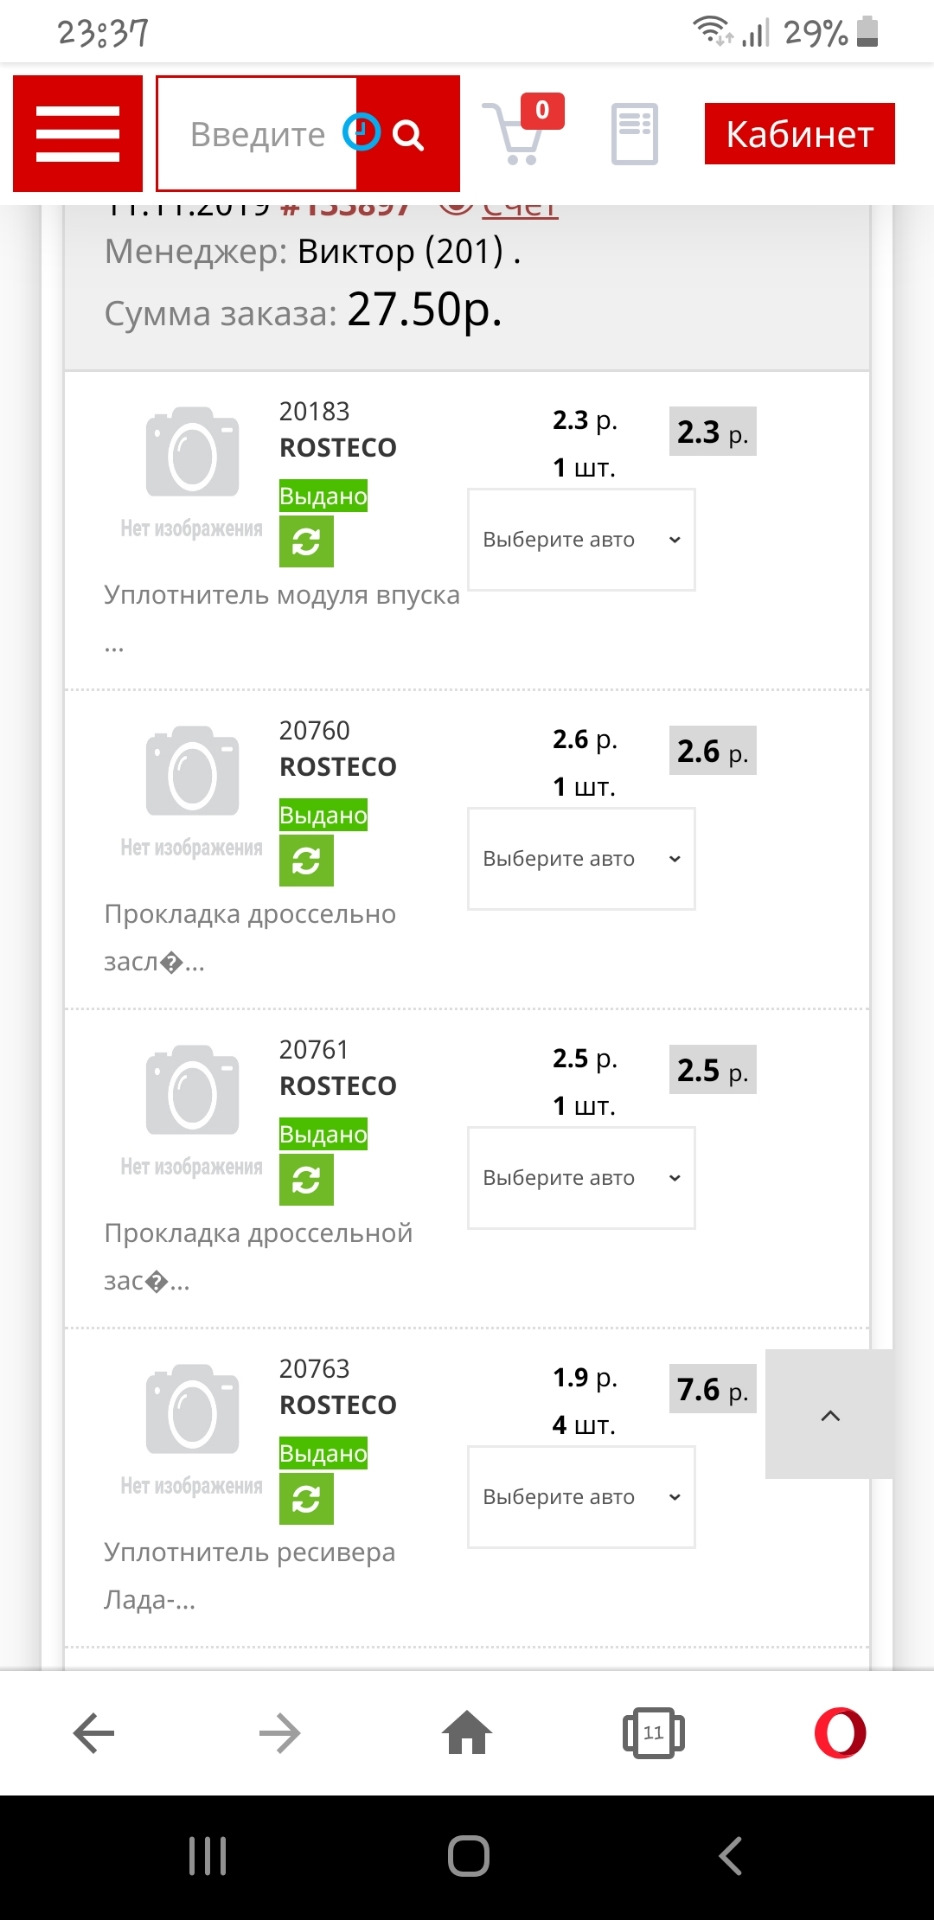
Task: Click the blue clock icon in search field
Action: 361,131
